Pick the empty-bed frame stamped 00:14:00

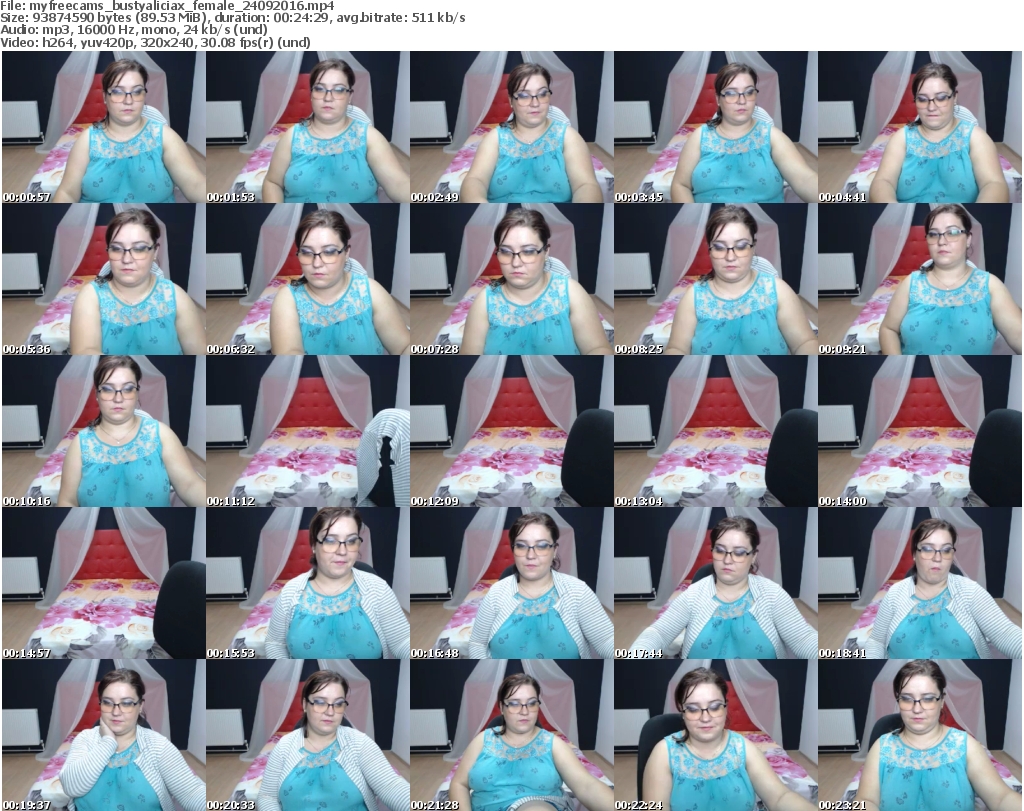click(x=920, y=432)
